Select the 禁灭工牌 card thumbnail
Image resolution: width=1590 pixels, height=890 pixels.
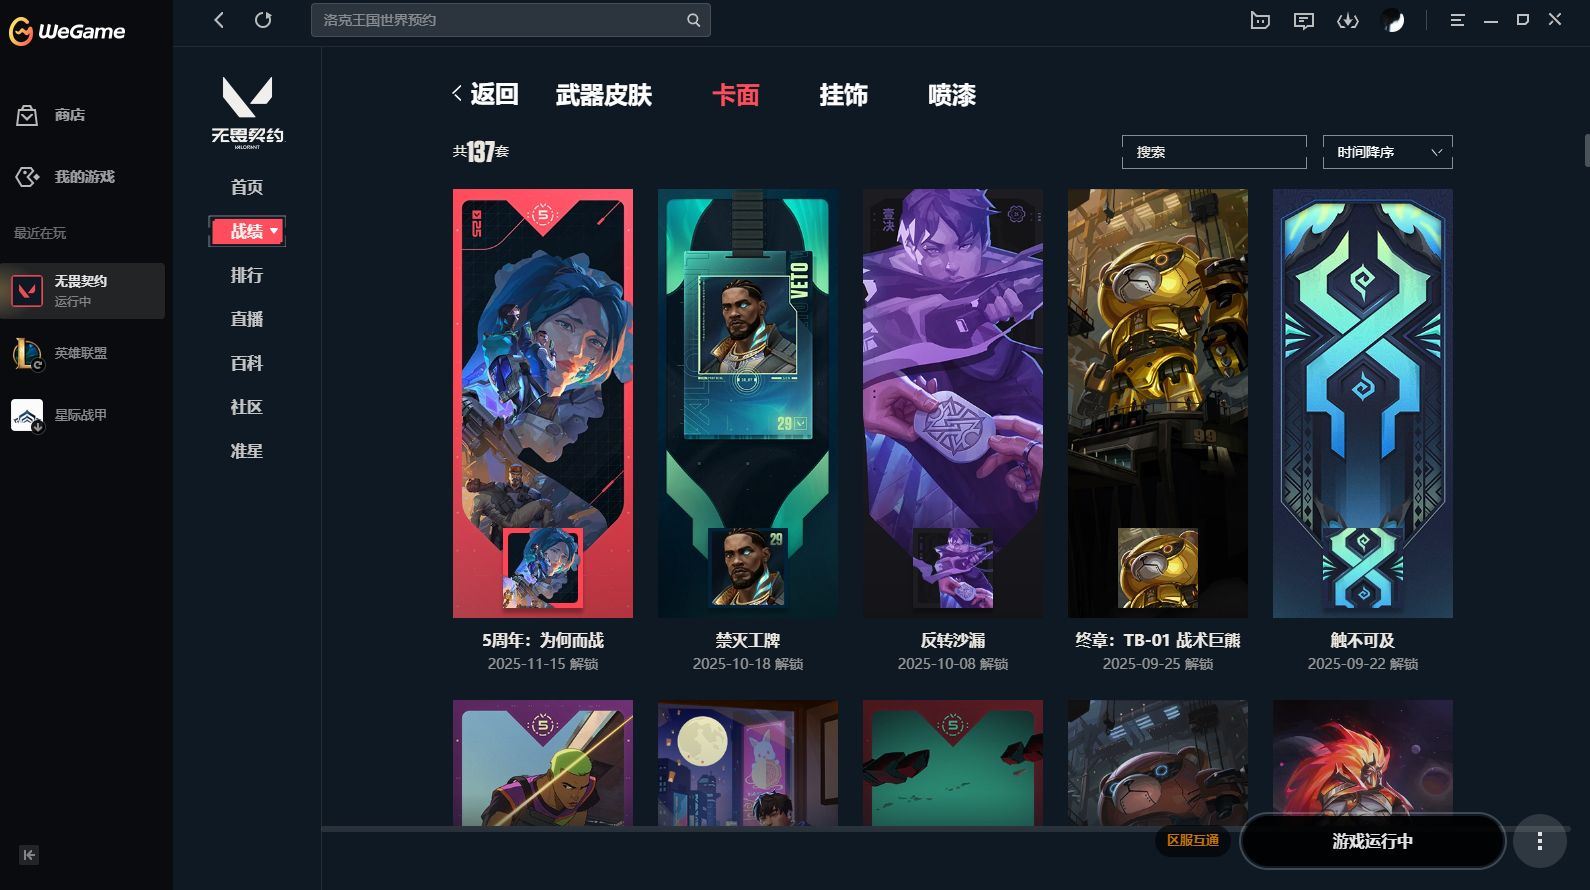[748, 403]
